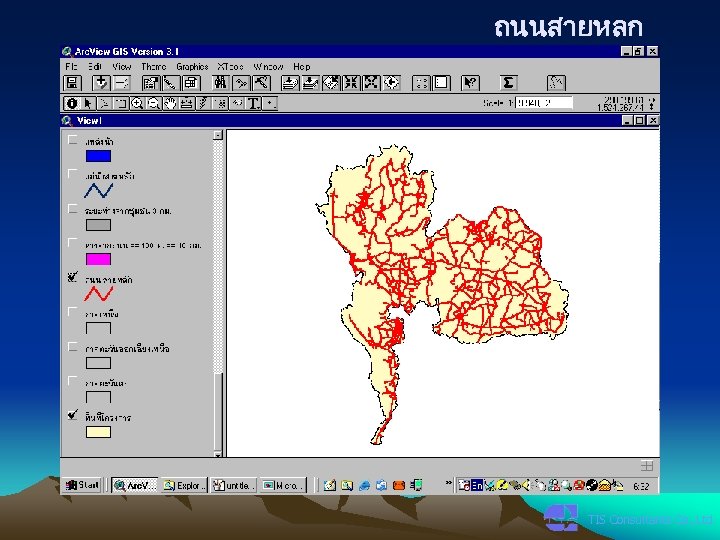Click the legend scrollbar up arrow
This screenshot has width=720, height=540.
pos(218,135)
